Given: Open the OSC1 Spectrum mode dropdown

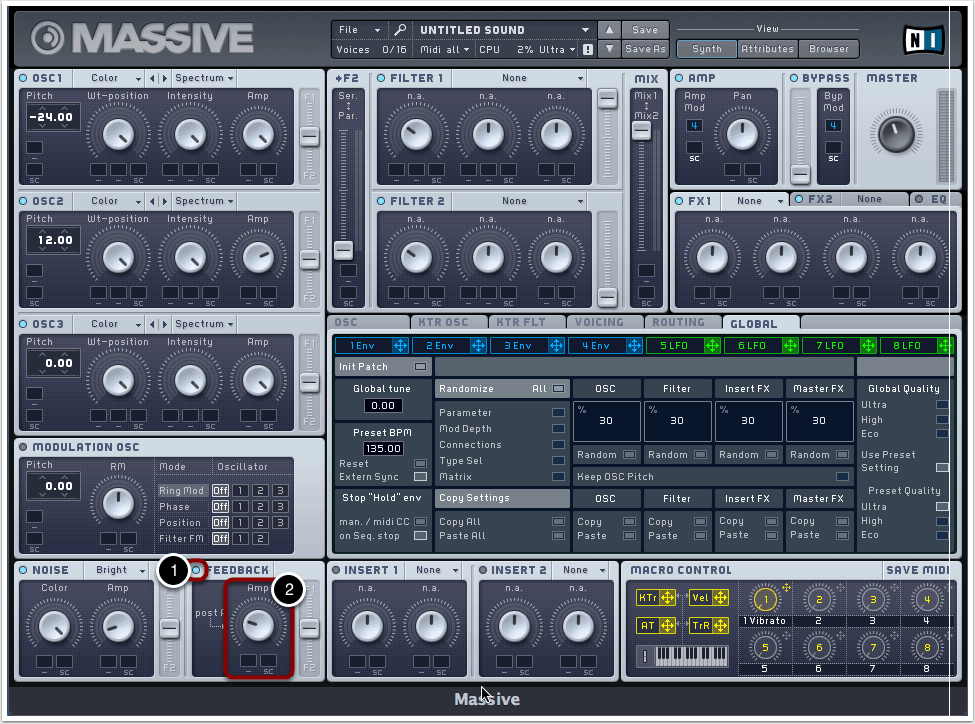Looking at the screenshot, I should [x=204, y=78].
